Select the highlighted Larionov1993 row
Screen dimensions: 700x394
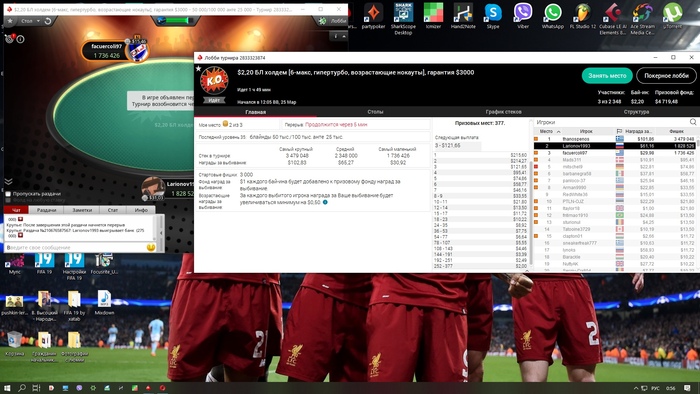[615, 146]
